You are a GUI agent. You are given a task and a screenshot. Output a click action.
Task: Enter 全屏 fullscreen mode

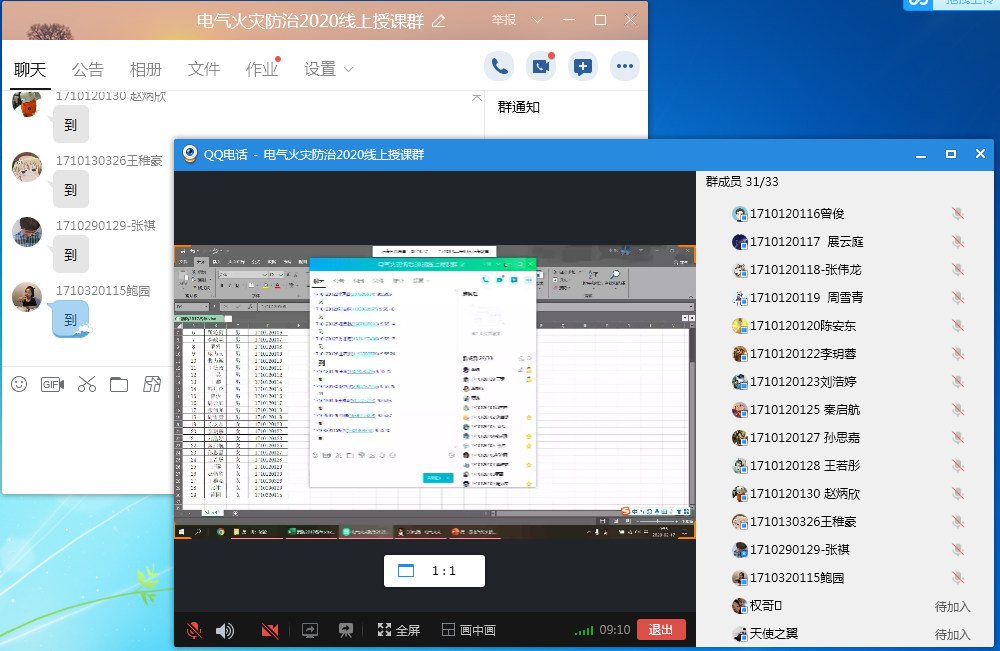[x=398, y=630]
